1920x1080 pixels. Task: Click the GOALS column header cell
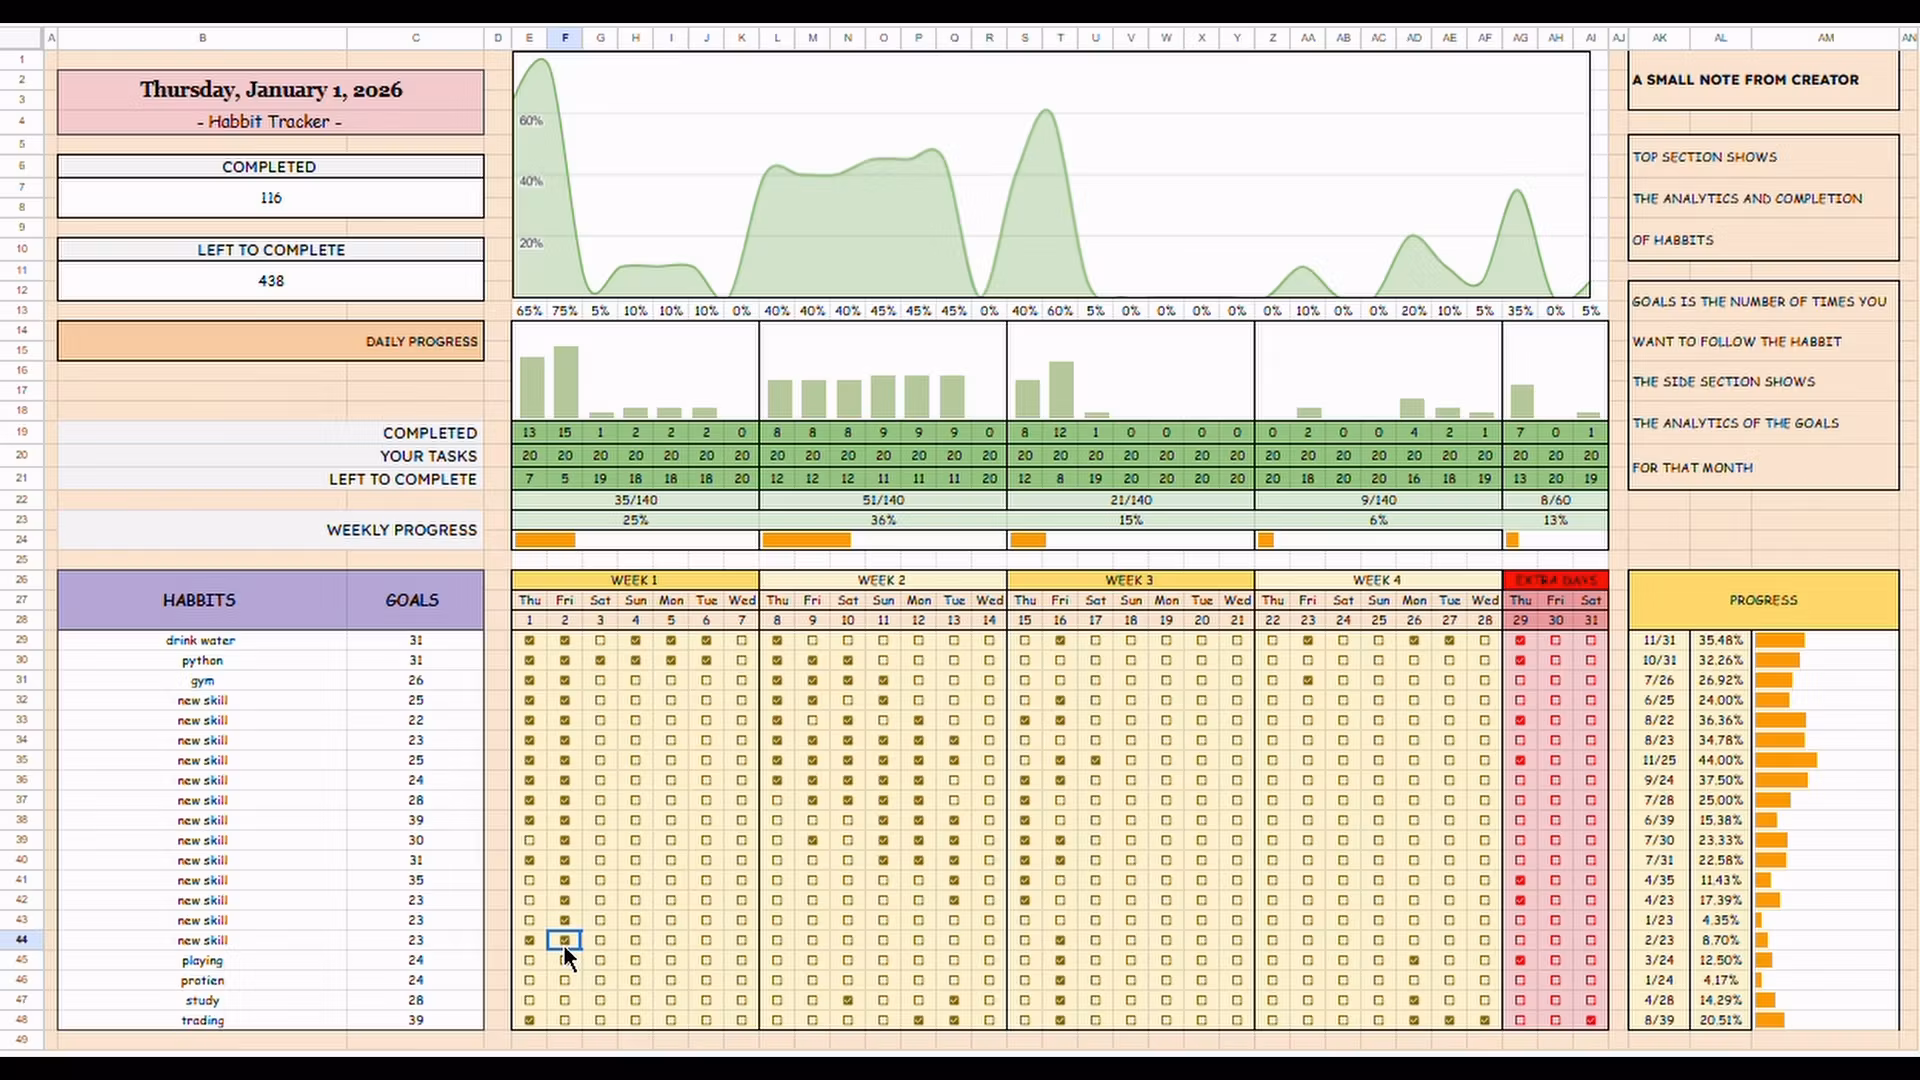[x=412, y=600]
